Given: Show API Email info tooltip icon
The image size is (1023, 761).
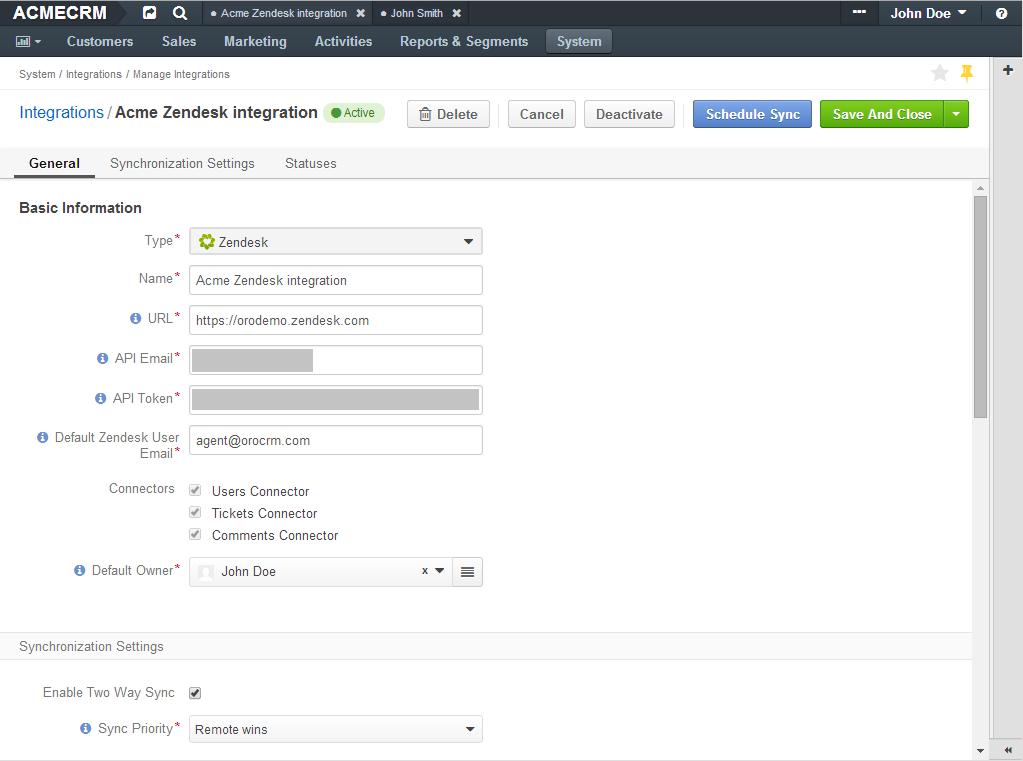Looking at the screenshot, I should point(102,358).
